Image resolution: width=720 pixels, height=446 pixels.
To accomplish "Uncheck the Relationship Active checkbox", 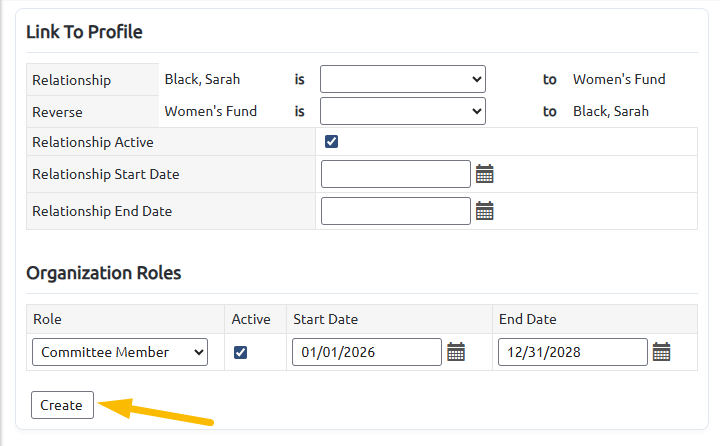I will click(x=332, y=141).
